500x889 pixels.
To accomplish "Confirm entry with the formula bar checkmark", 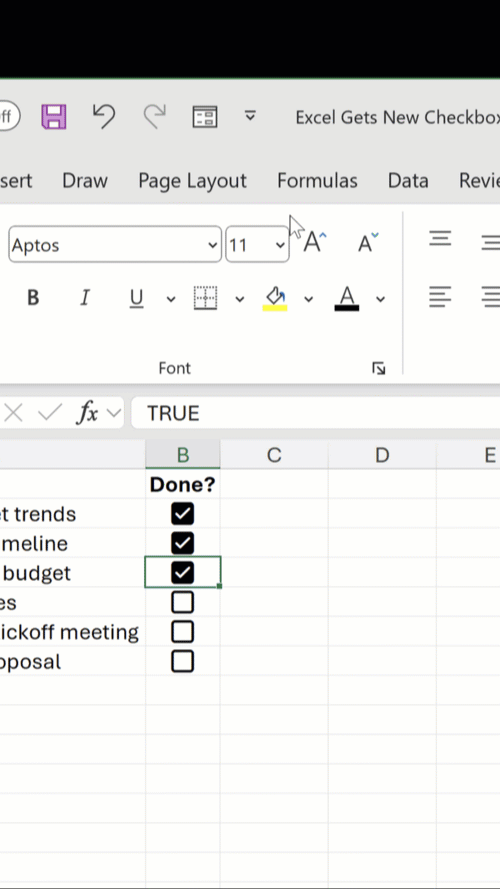I will tap(50, 413).
